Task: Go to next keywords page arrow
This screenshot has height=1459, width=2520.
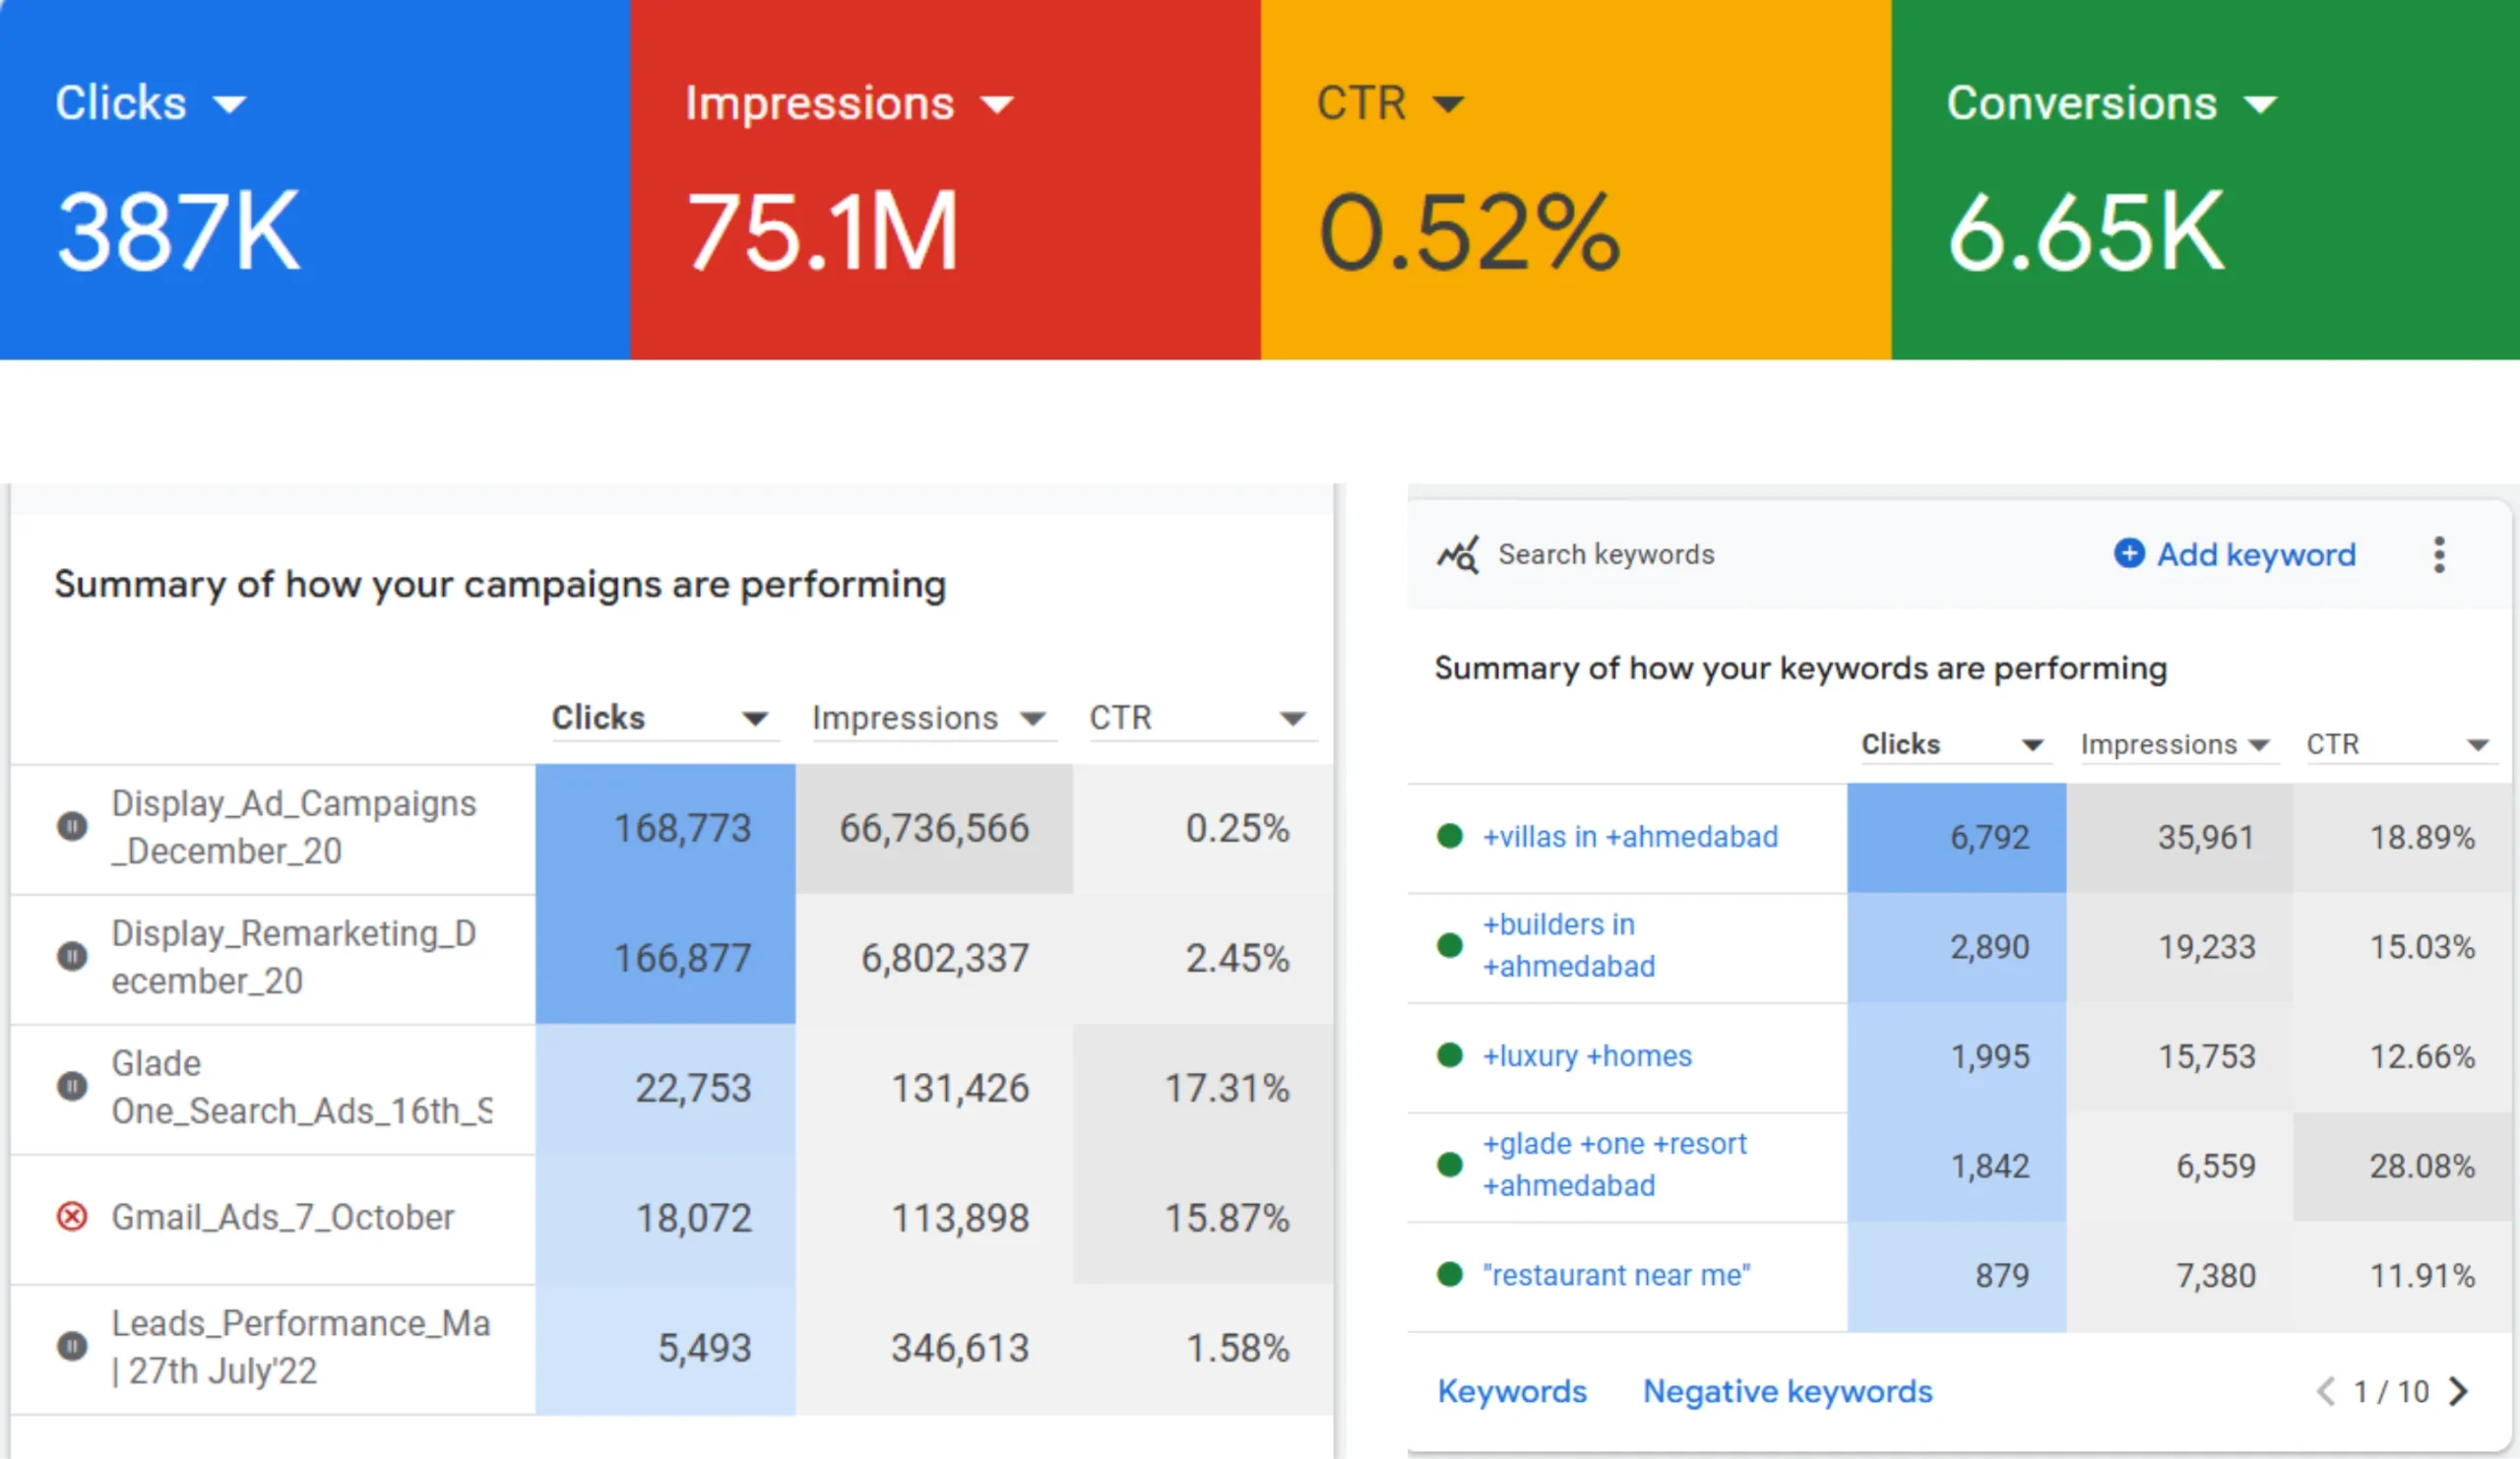Action: point(2459,1391)
